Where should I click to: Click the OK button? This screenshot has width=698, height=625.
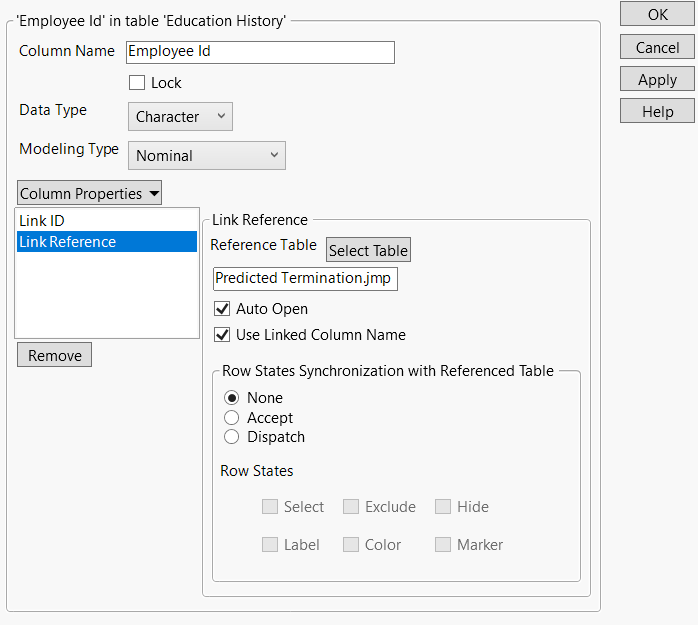click(657, 15)
